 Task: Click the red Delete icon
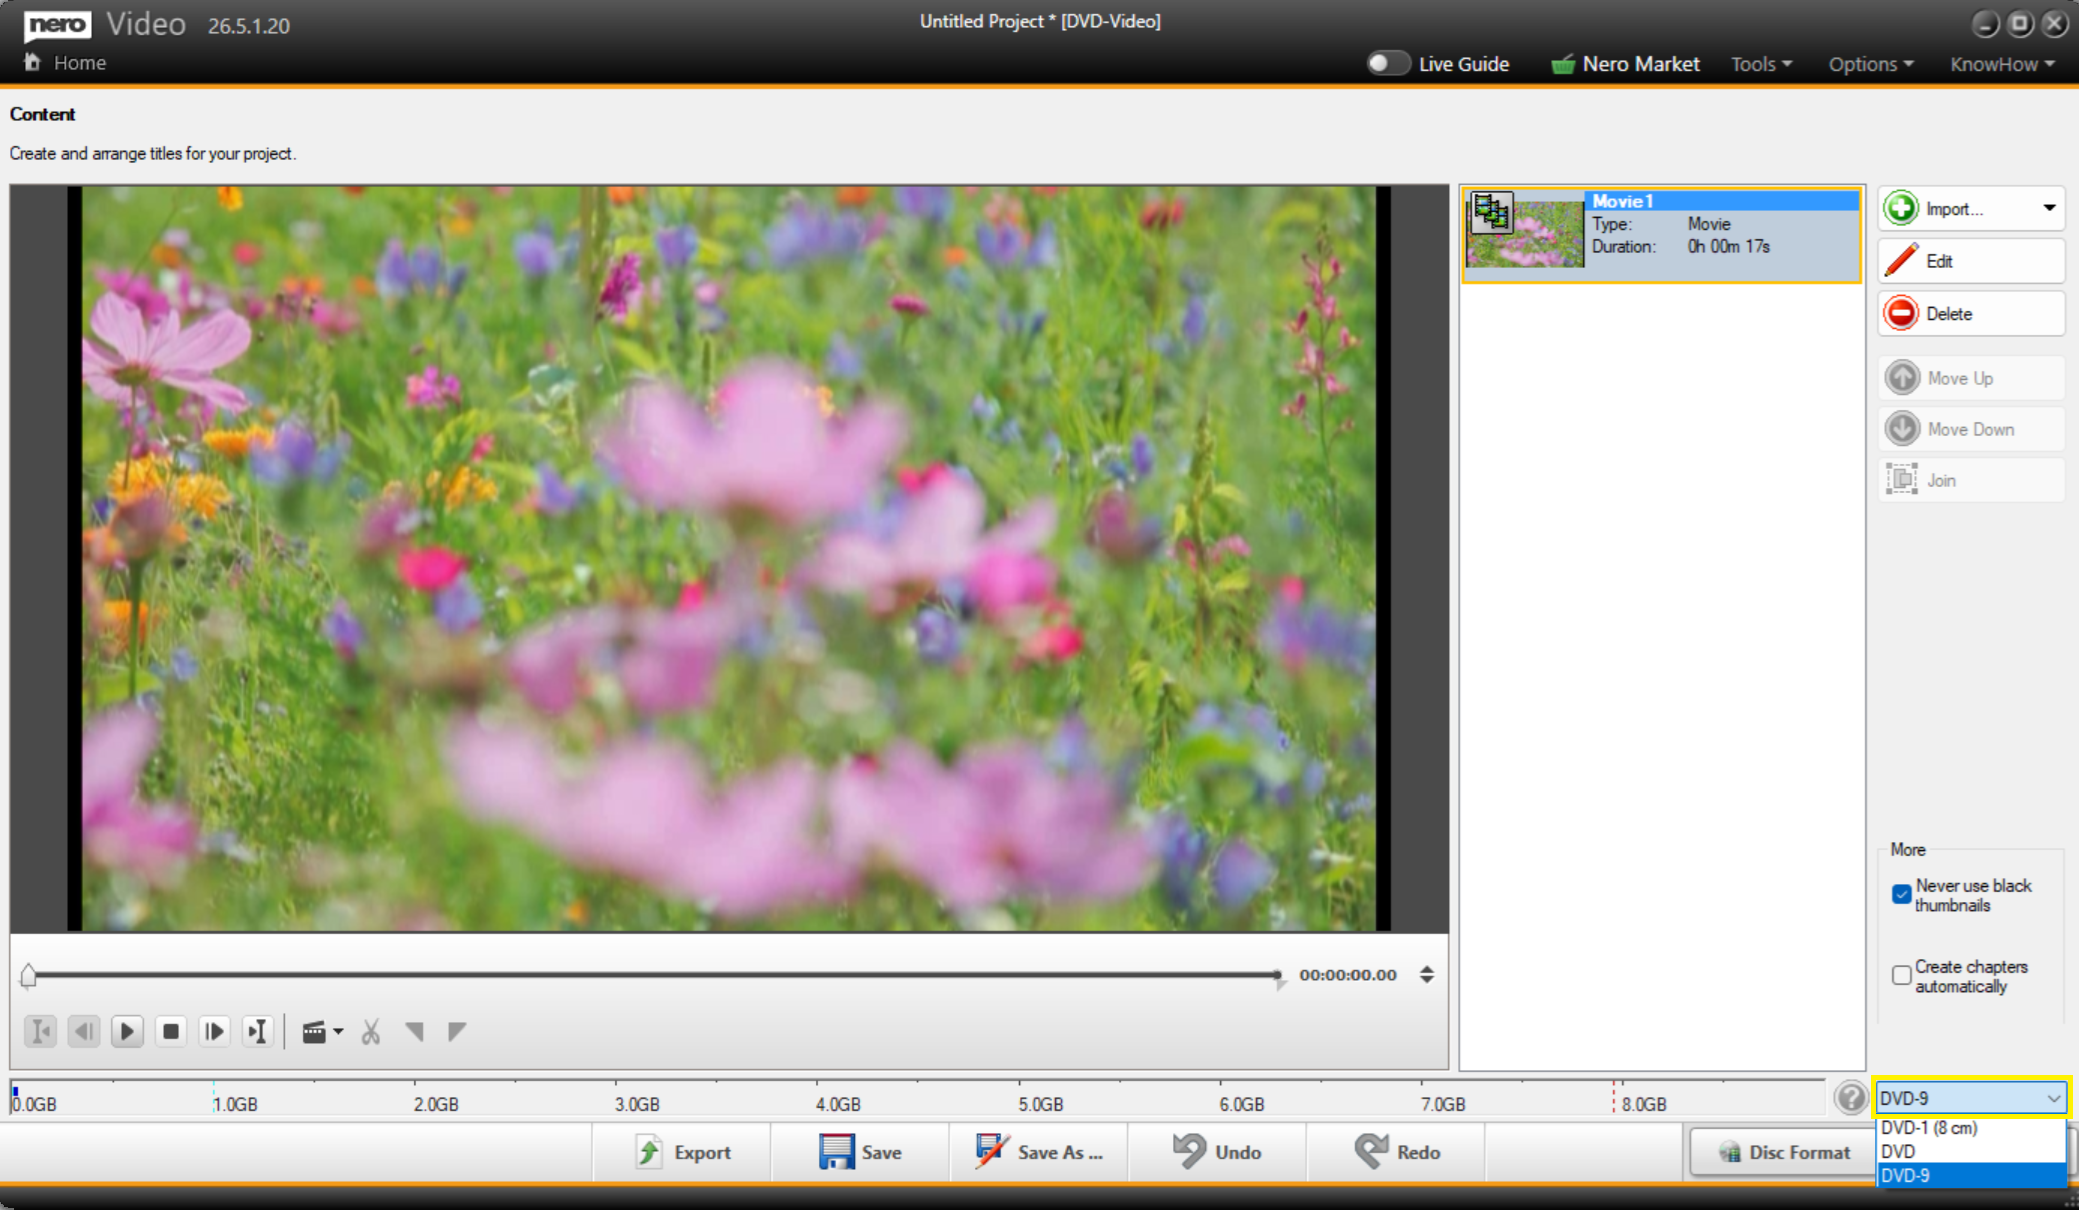pyautogui.click(x=1901, y=314)
